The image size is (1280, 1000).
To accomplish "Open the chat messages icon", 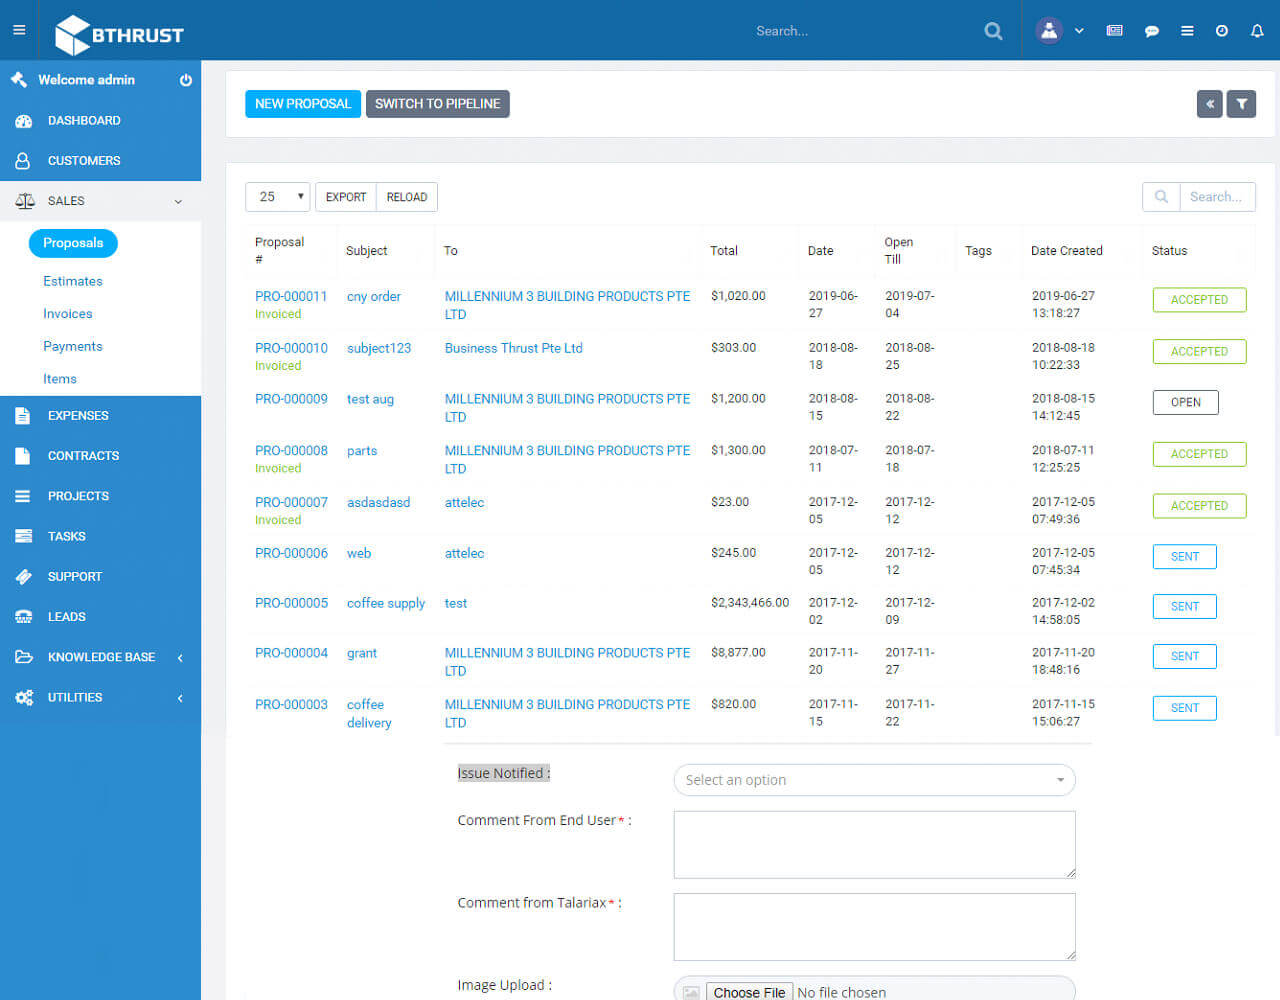I will pos(1152,31).
